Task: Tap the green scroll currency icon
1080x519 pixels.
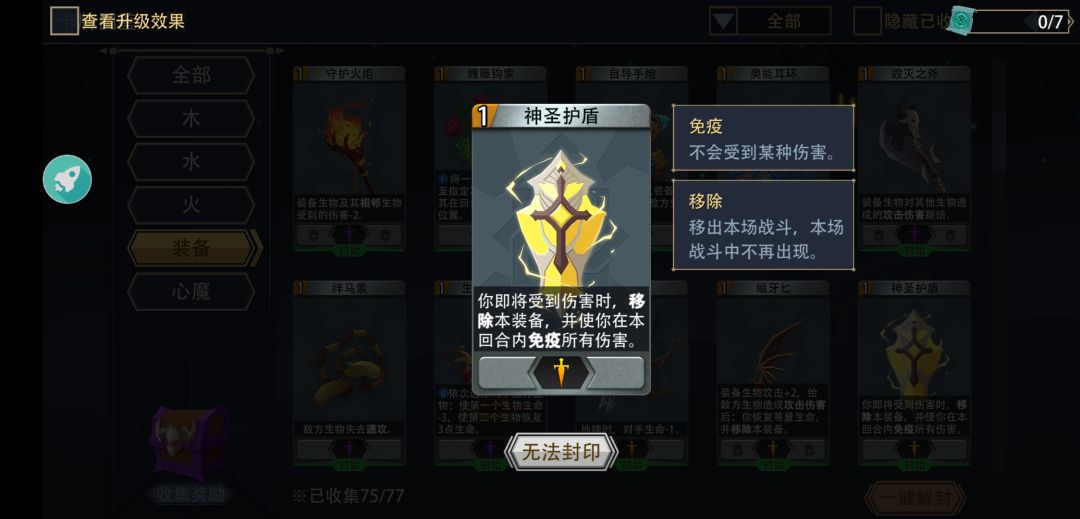Action: tap(961, 21)
